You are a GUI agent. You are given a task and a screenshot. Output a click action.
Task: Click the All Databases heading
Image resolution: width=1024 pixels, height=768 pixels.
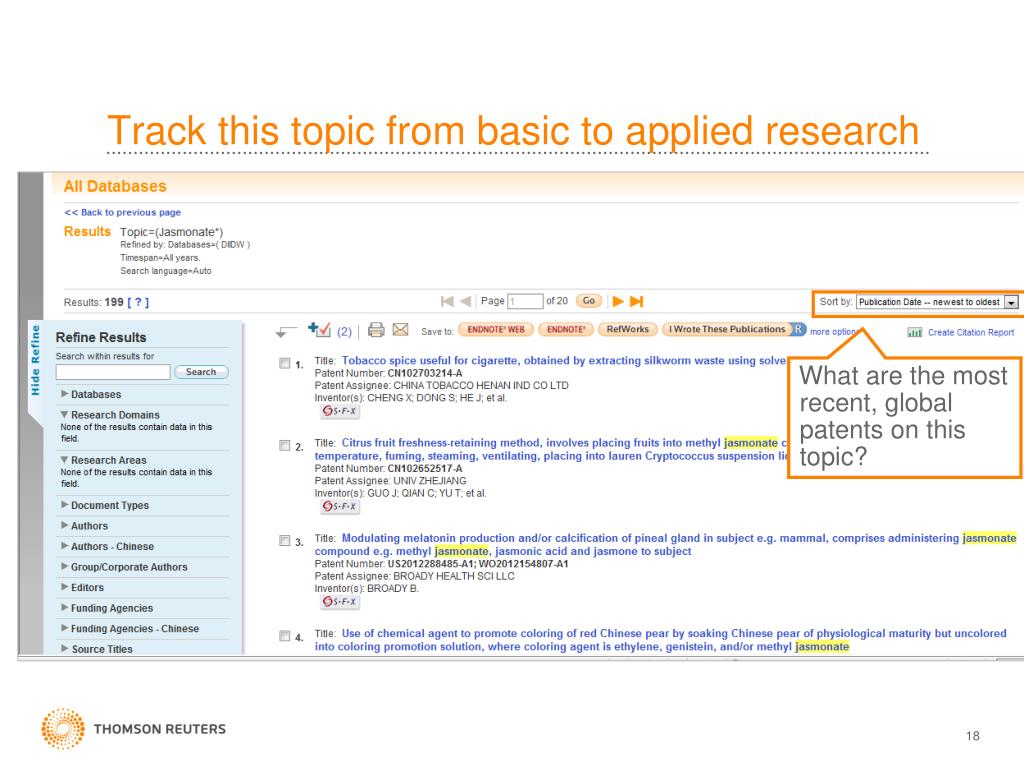pos(115,186)
